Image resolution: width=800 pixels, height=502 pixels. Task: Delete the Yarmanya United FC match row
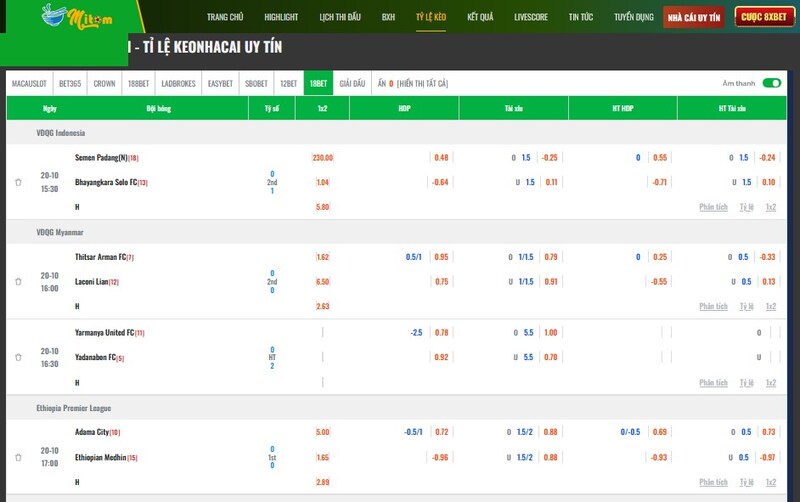[18, 357]
